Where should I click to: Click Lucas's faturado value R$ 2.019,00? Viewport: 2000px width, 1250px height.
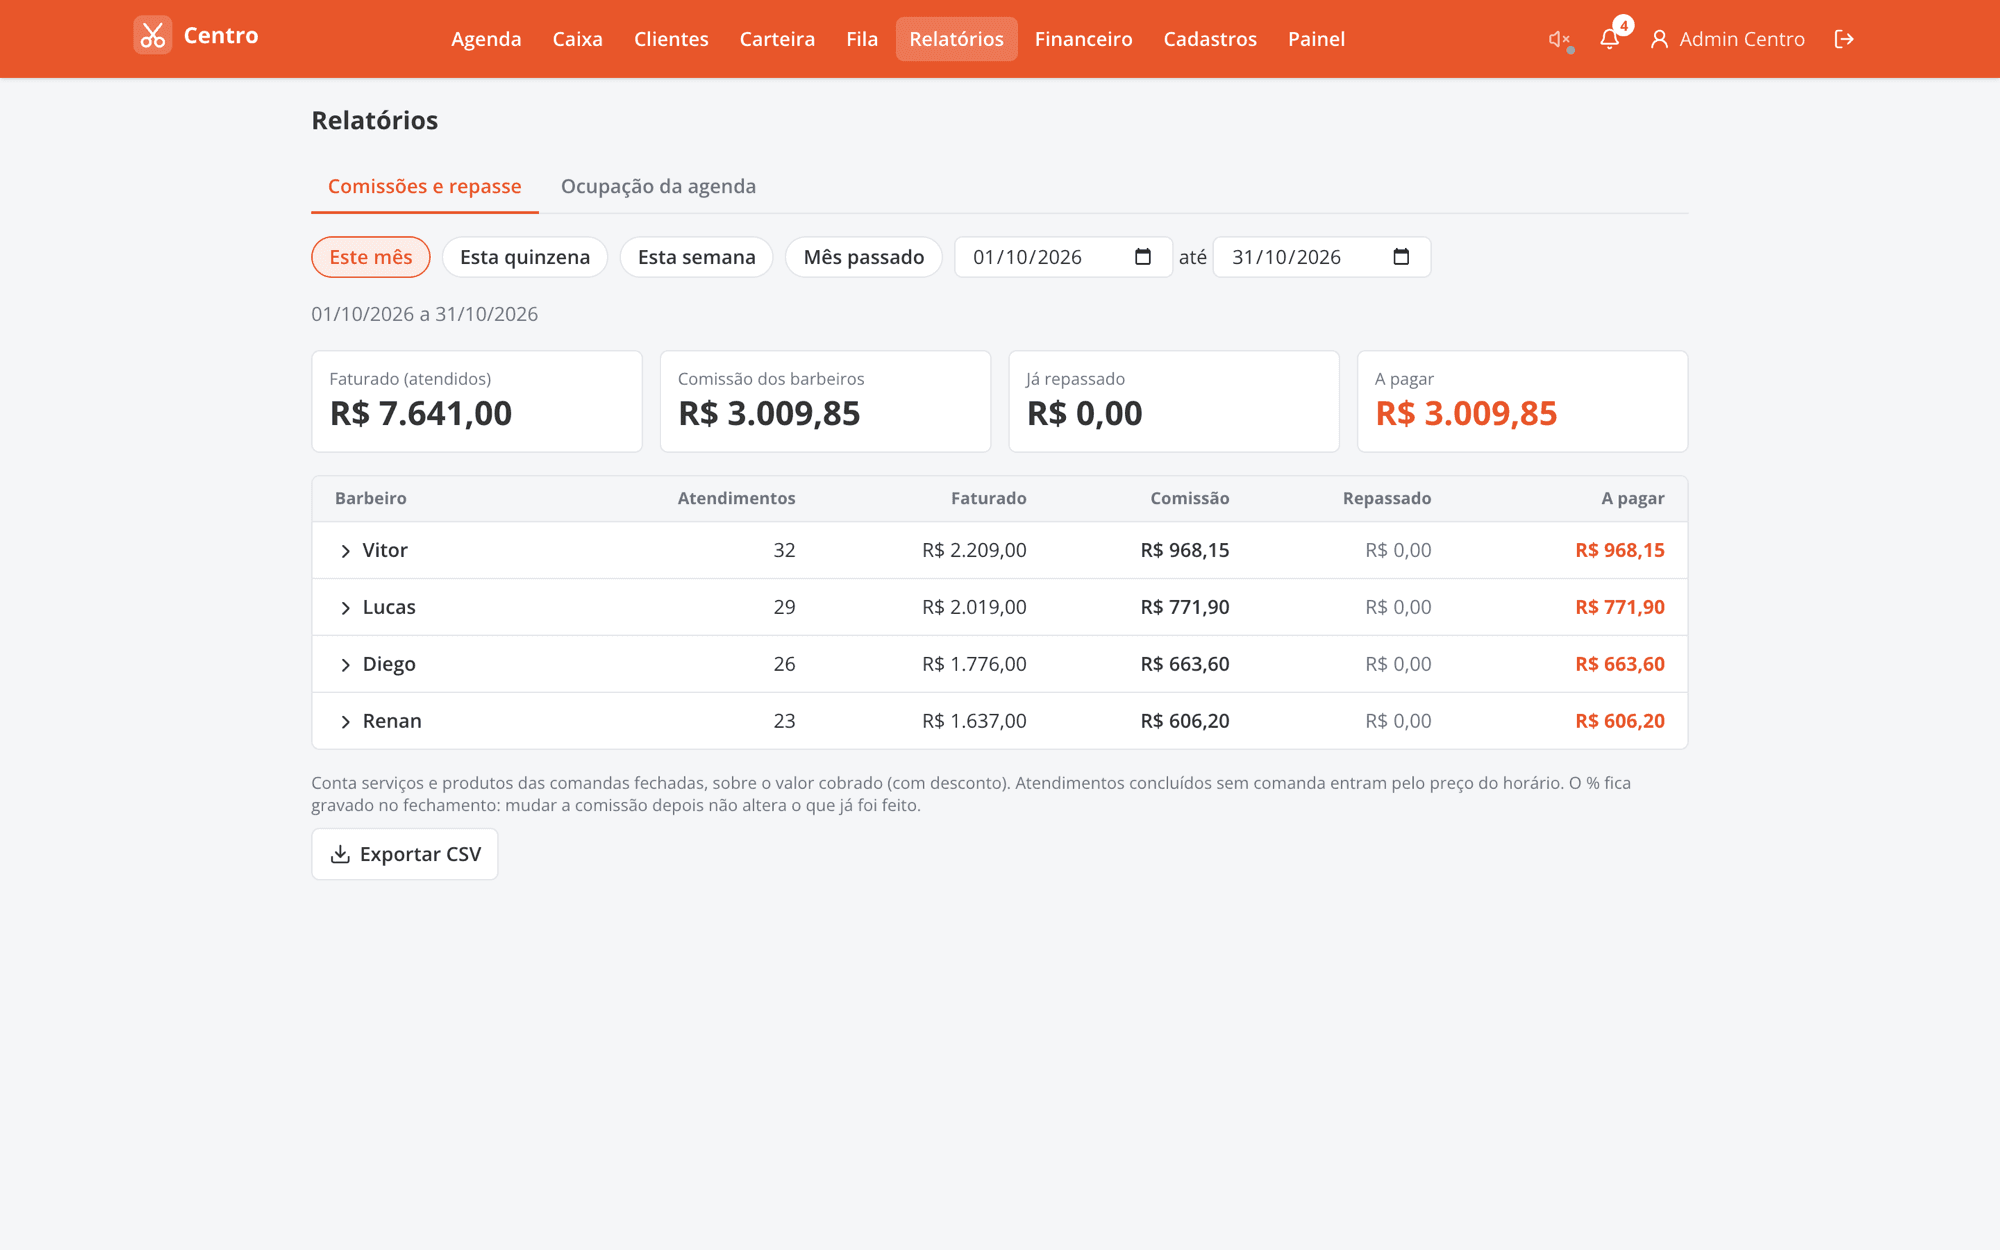(974, 608)
